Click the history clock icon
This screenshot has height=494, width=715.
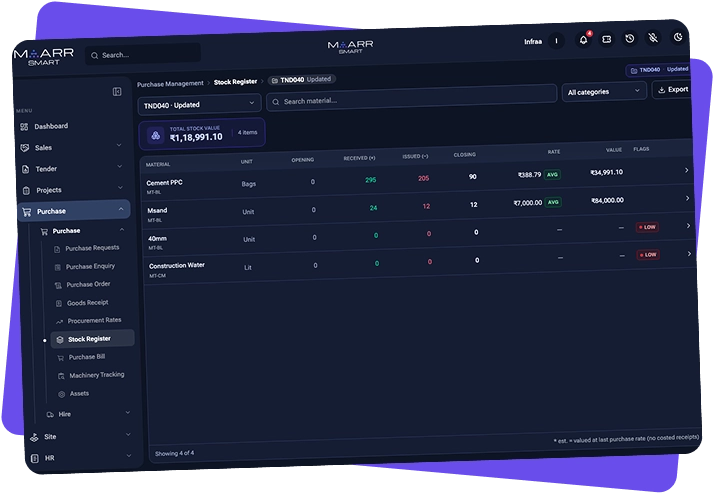click(x=630, y=39)
